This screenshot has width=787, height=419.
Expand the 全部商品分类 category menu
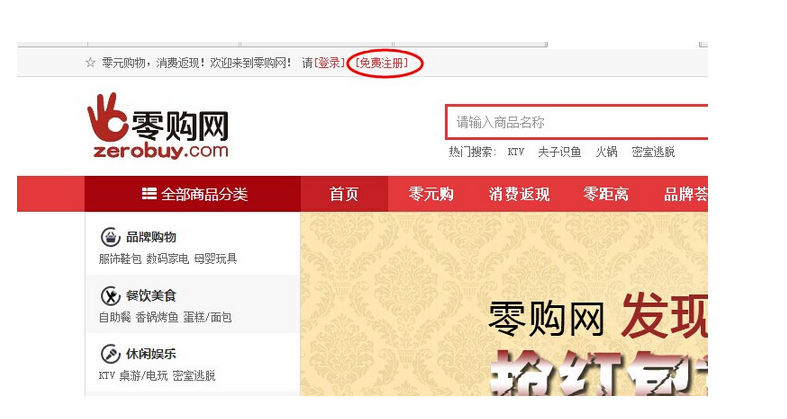193,194
